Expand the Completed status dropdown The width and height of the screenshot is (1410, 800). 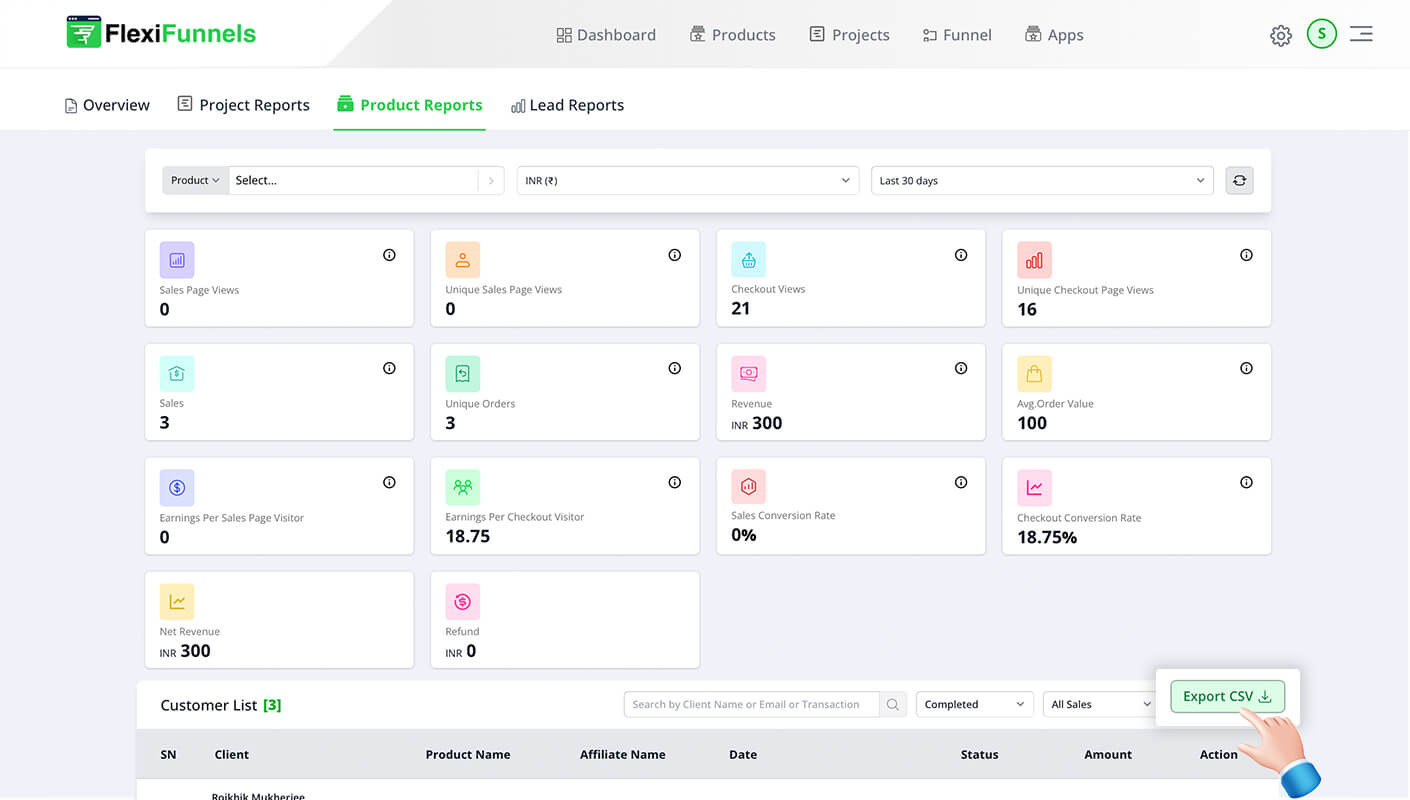pyautogui.click(x=974, y=705)
